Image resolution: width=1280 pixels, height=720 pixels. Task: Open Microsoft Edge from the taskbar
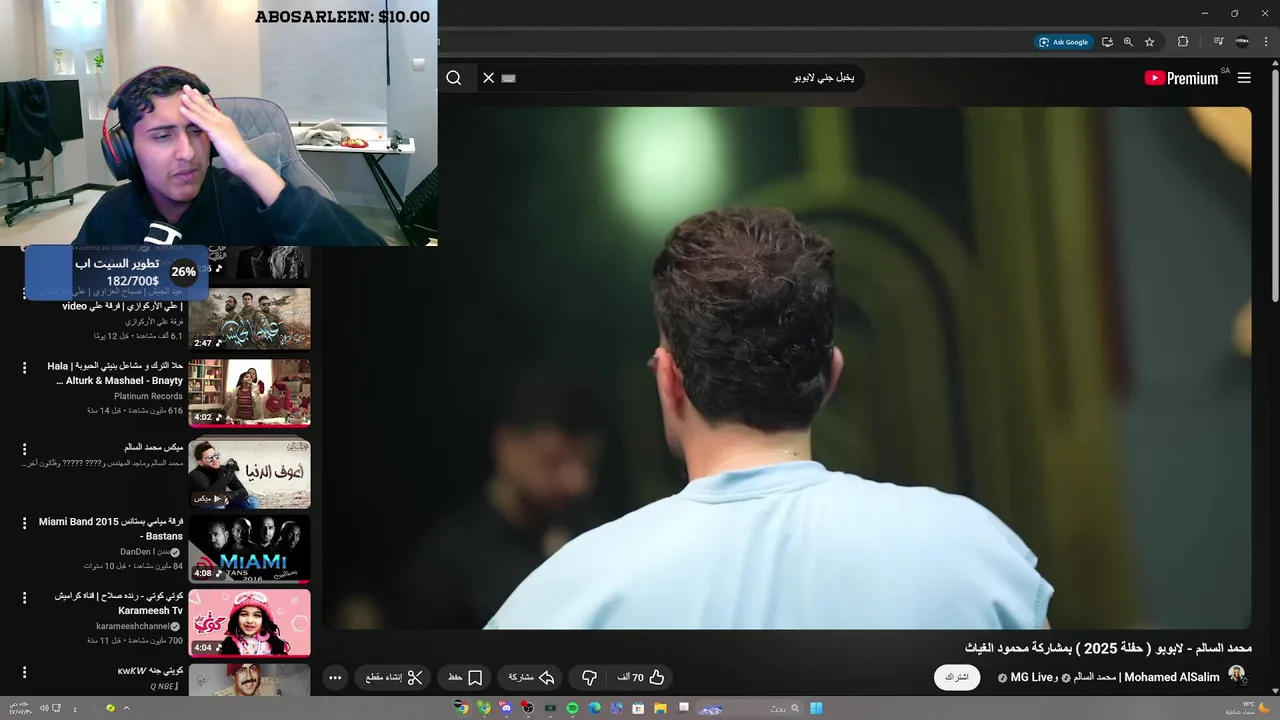pyautogui.click(x=595, y=708)
